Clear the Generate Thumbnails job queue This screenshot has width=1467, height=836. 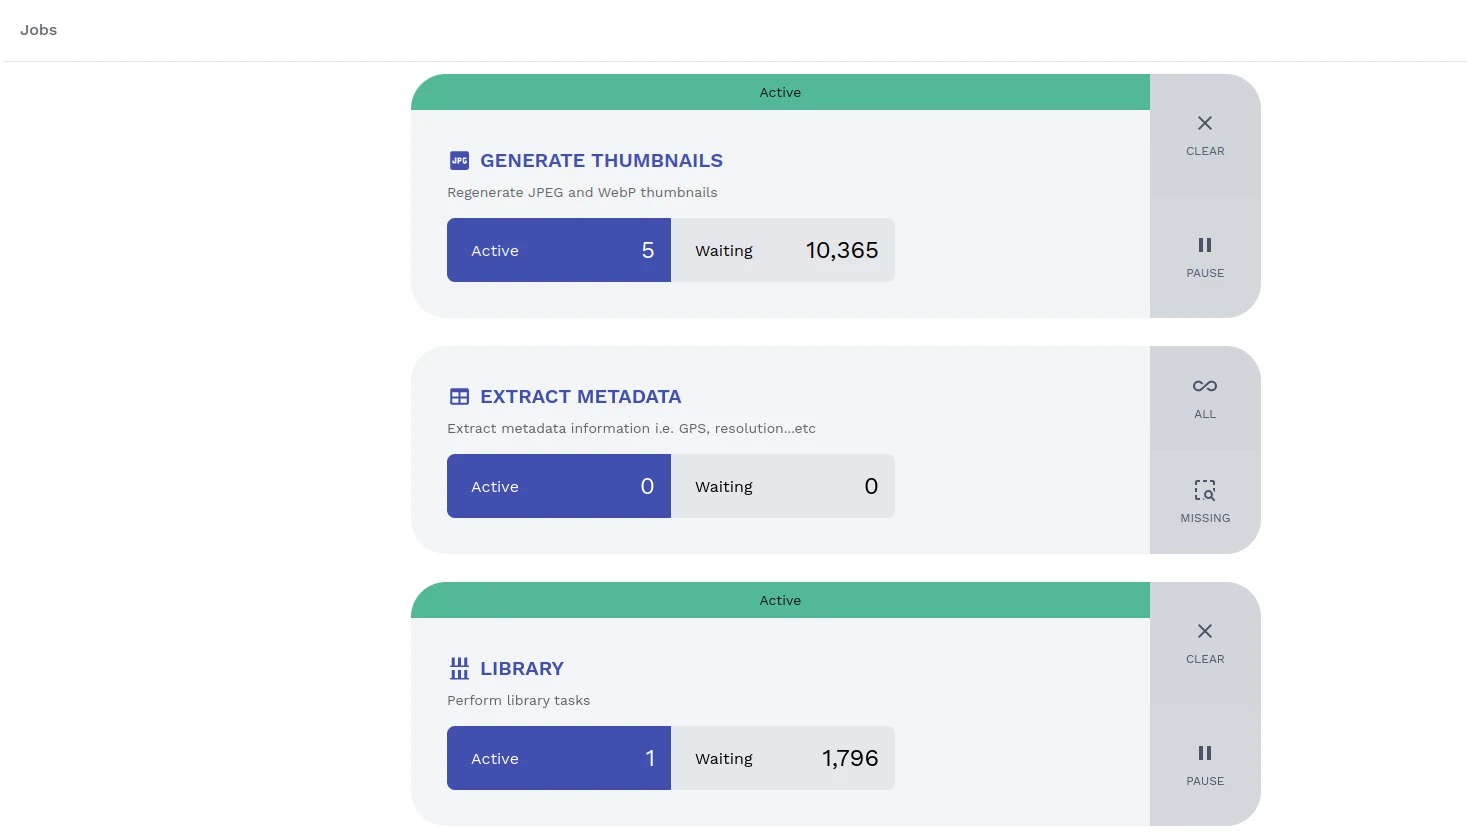[x=1204, y=135]
